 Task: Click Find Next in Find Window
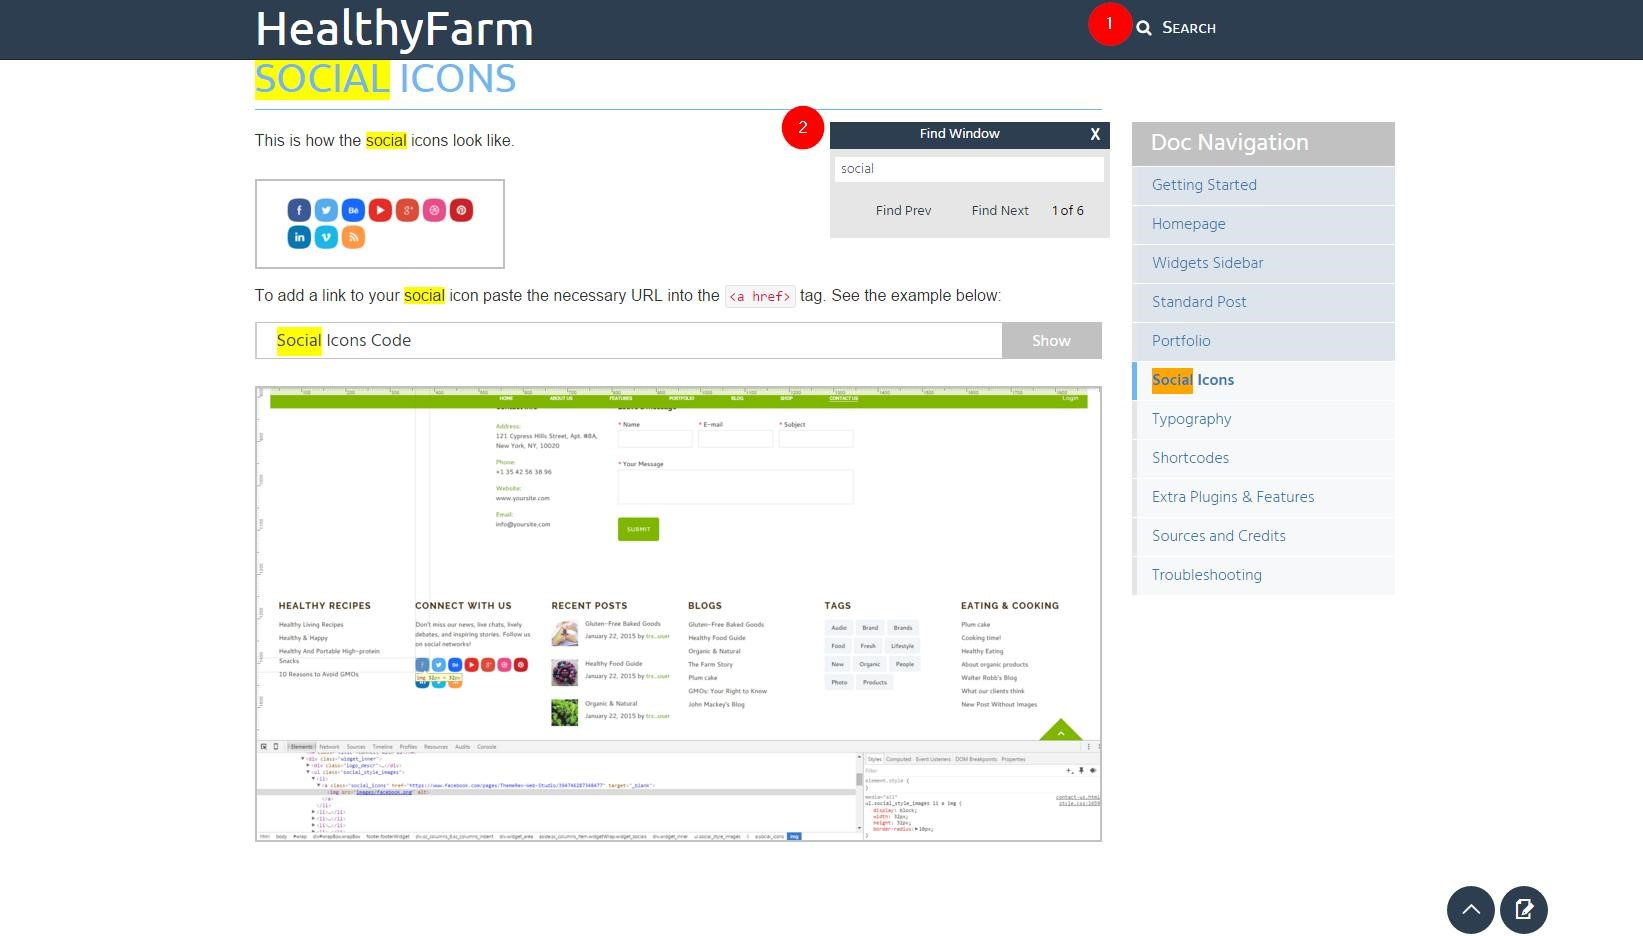999,211
